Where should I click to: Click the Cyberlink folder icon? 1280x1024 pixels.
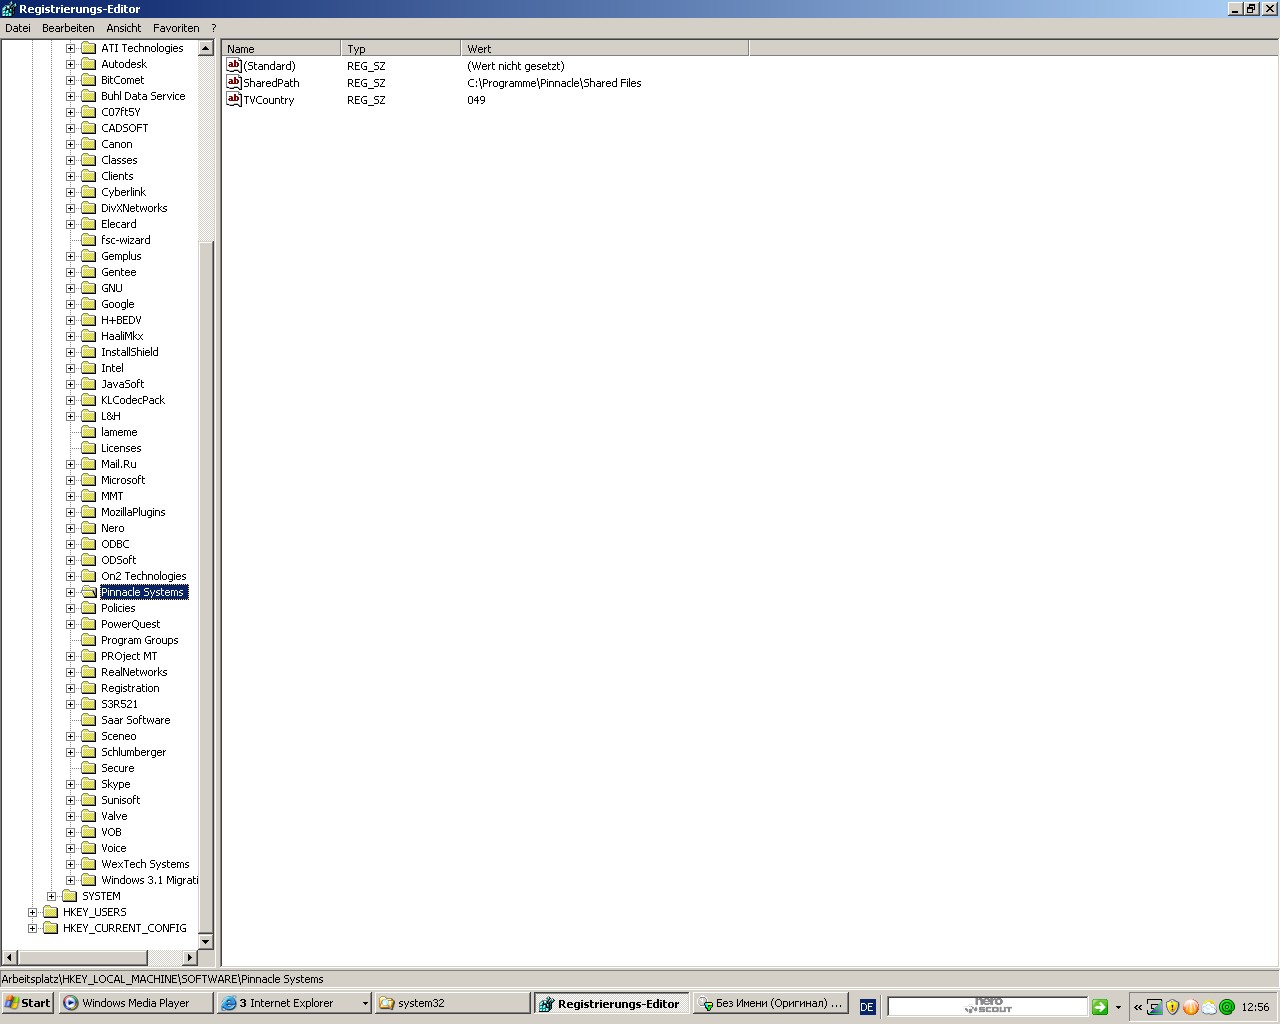(x=88, y=192)
